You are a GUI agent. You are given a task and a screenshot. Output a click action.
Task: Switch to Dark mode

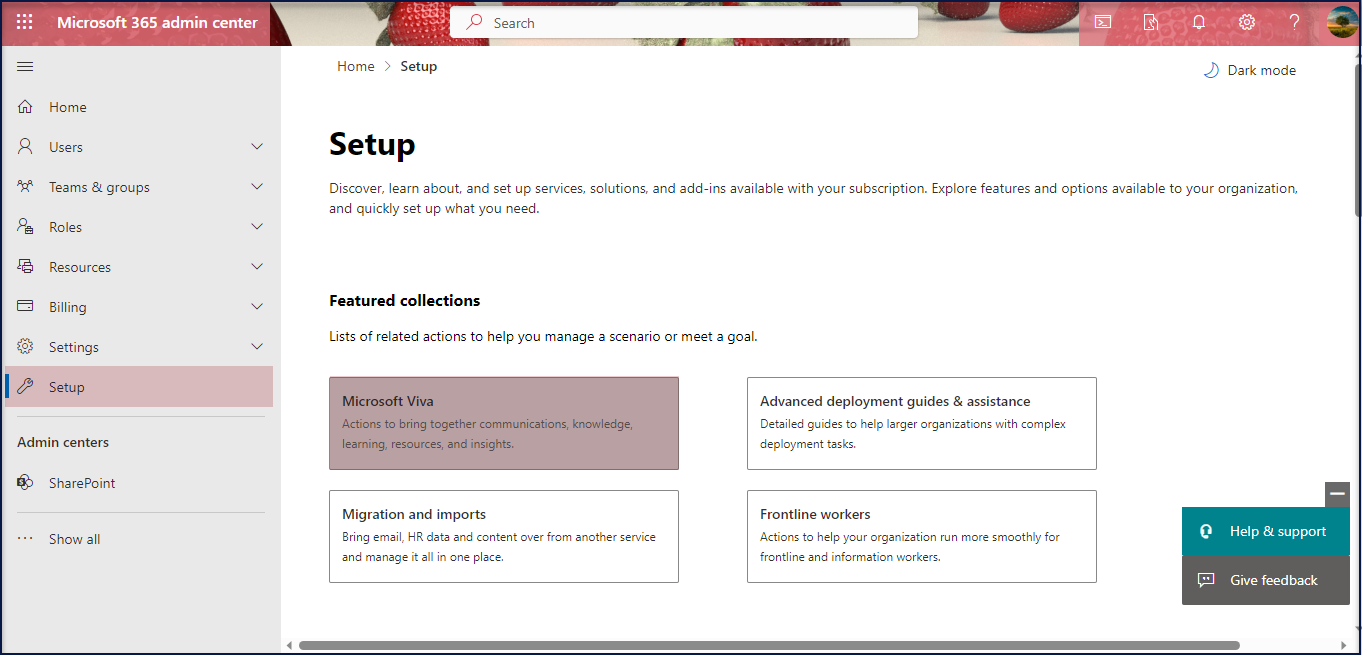coord(1248,69)
